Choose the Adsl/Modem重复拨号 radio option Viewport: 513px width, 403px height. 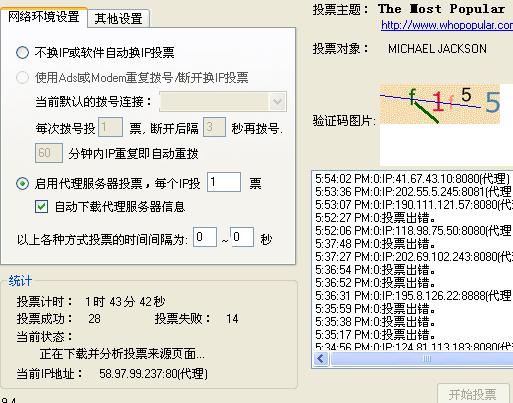pyautogui.click(x=22, y=78)
